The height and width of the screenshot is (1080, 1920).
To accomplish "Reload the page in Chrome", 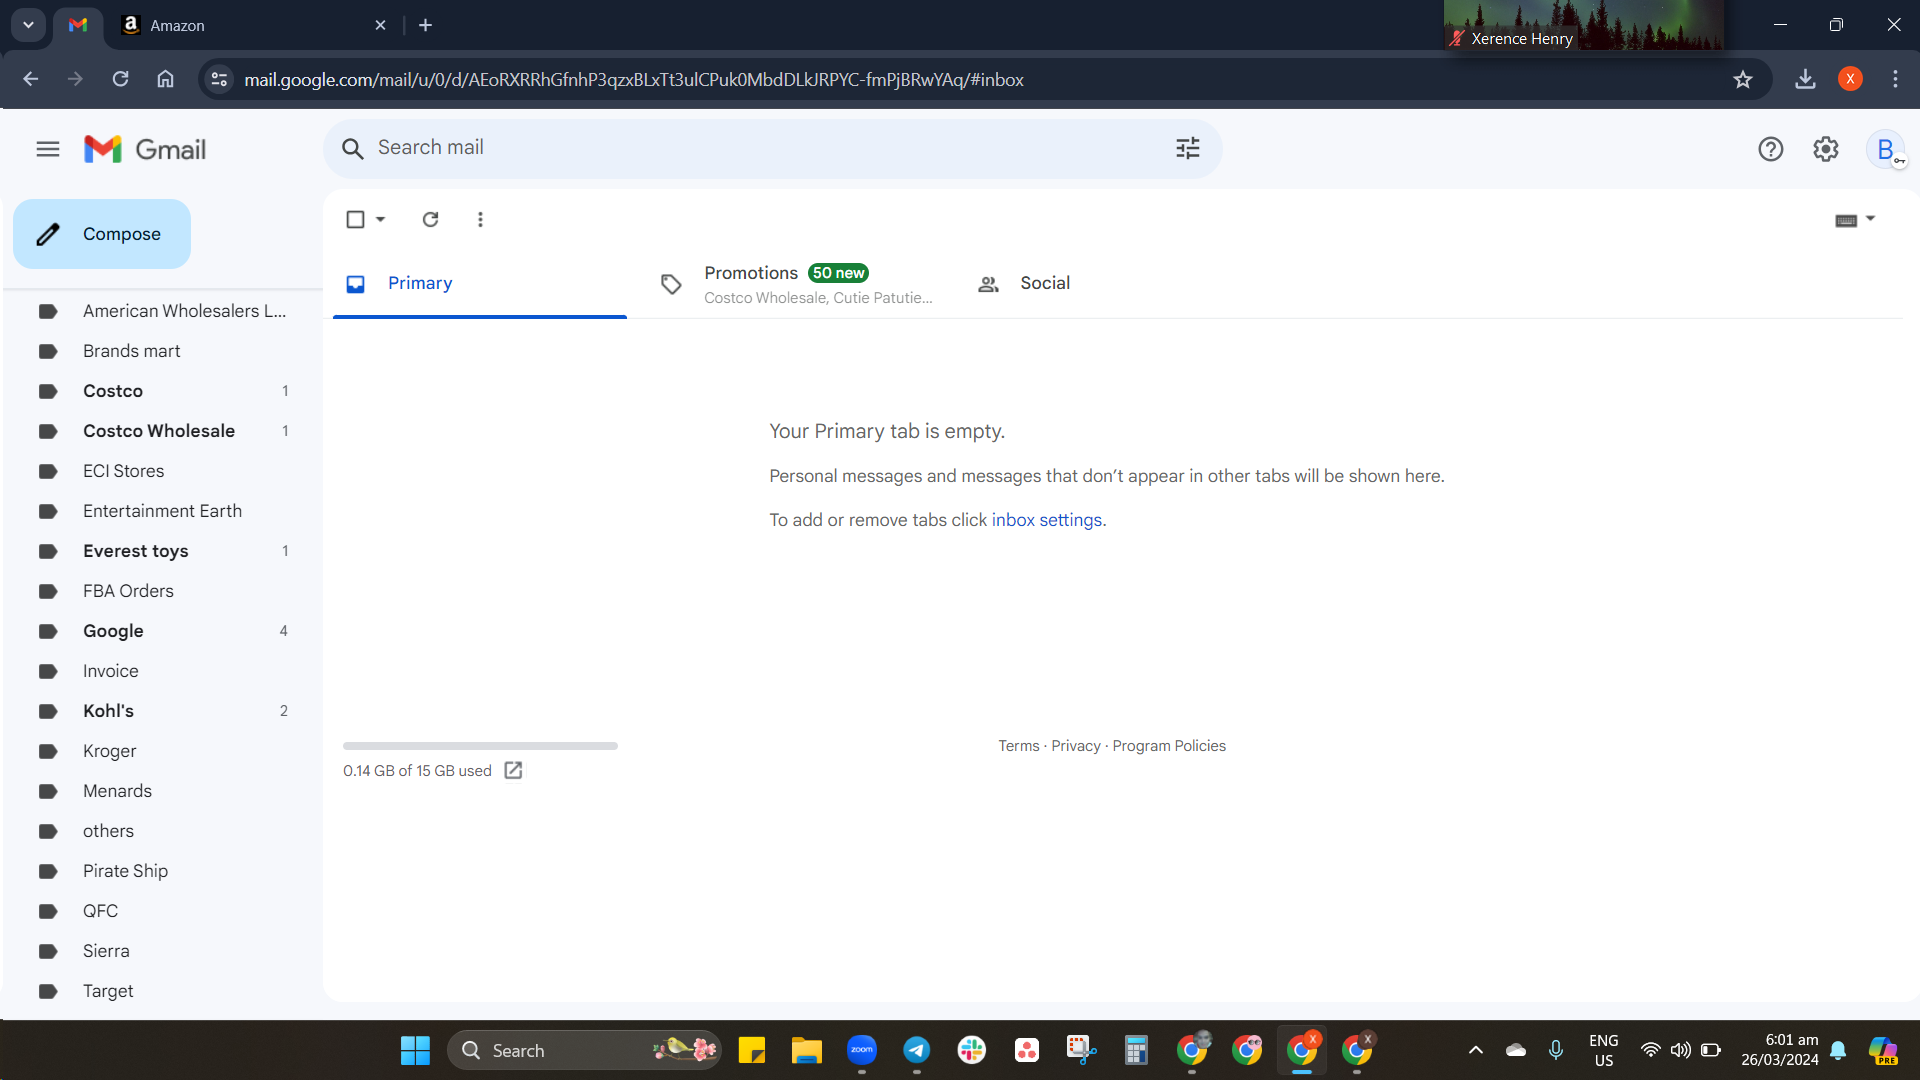I will 120,79.
